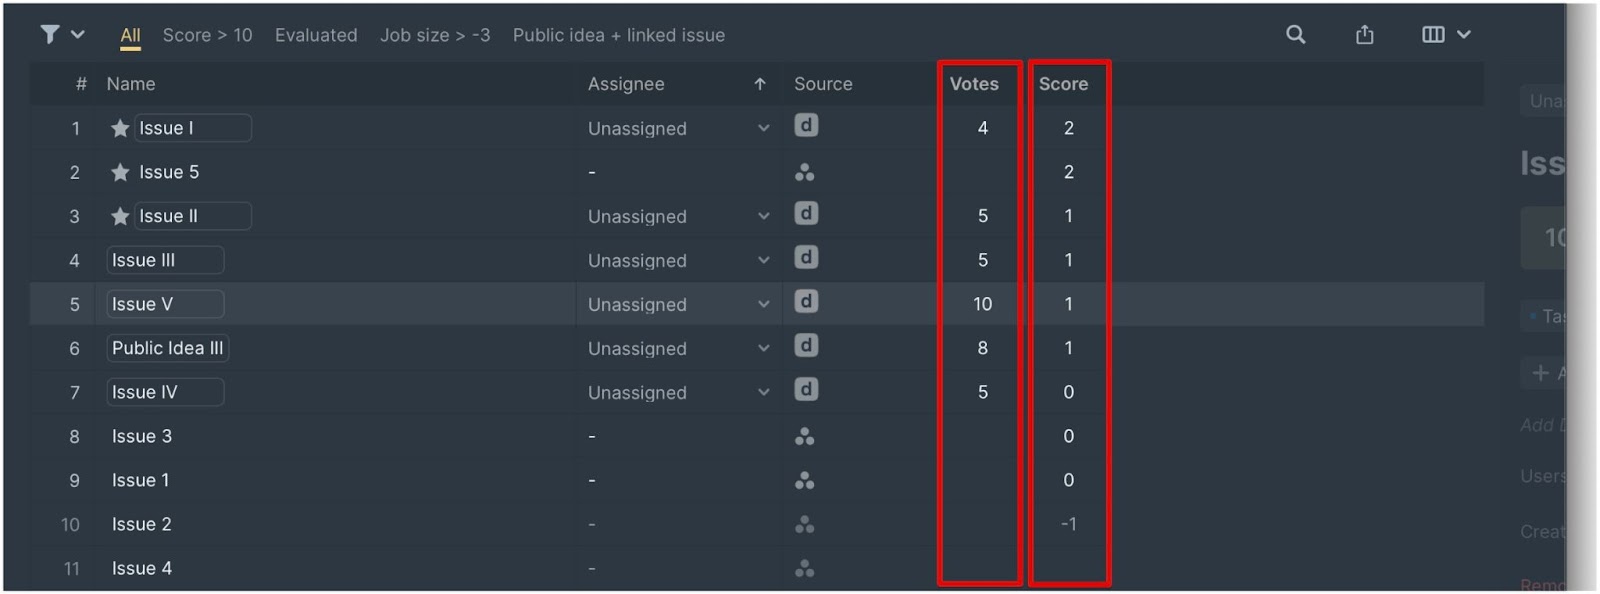Click the 'd' source icon for Public Idea III

(806, 346)
